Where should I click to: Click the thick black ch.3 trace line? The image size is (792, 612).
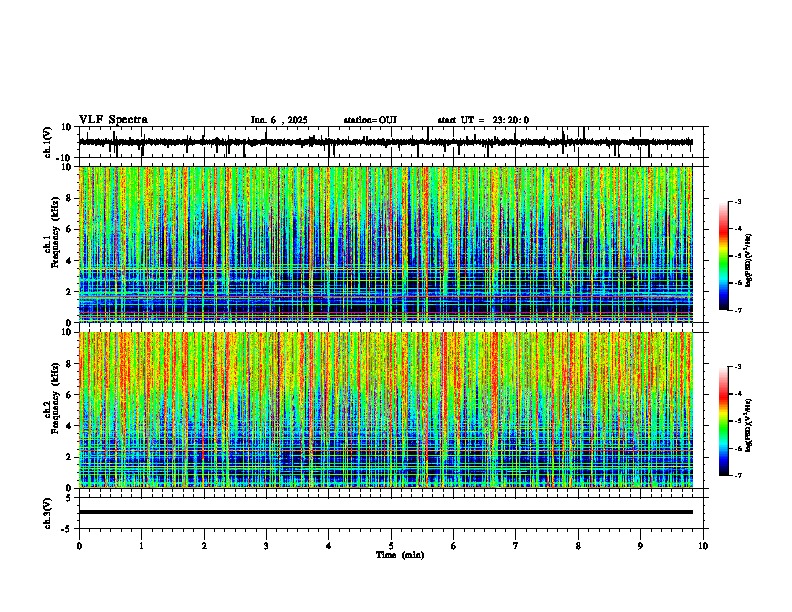[385, 512]
